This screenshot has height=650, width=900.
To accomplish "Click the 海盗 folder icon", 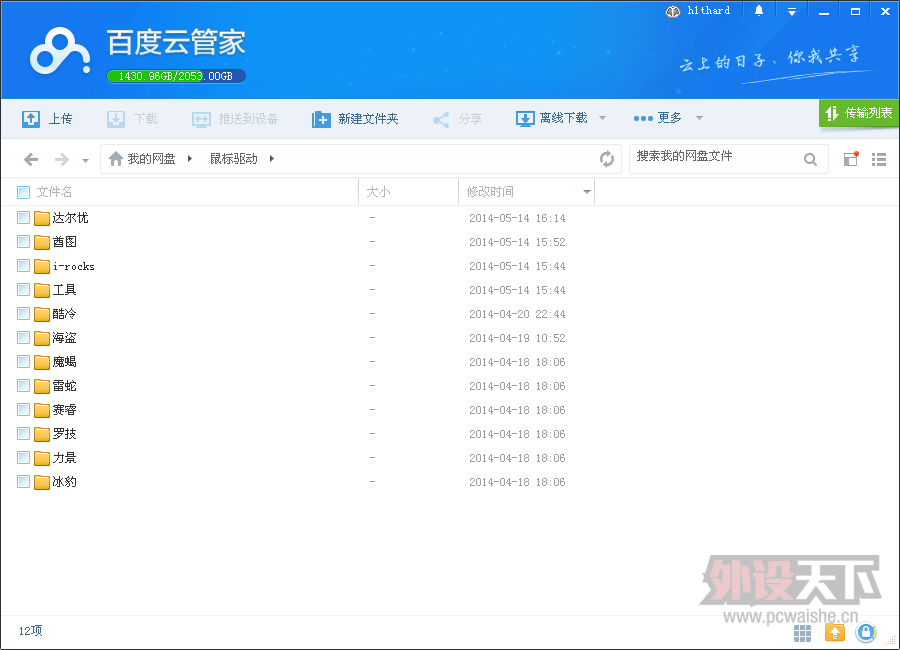I will (x=42, y=338).
